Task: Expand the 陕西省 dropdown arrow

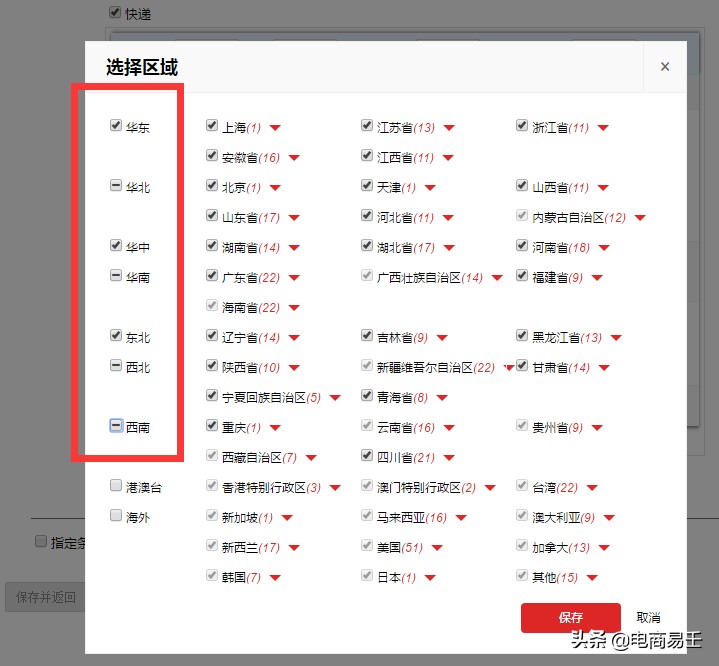Action: (294, 368)
